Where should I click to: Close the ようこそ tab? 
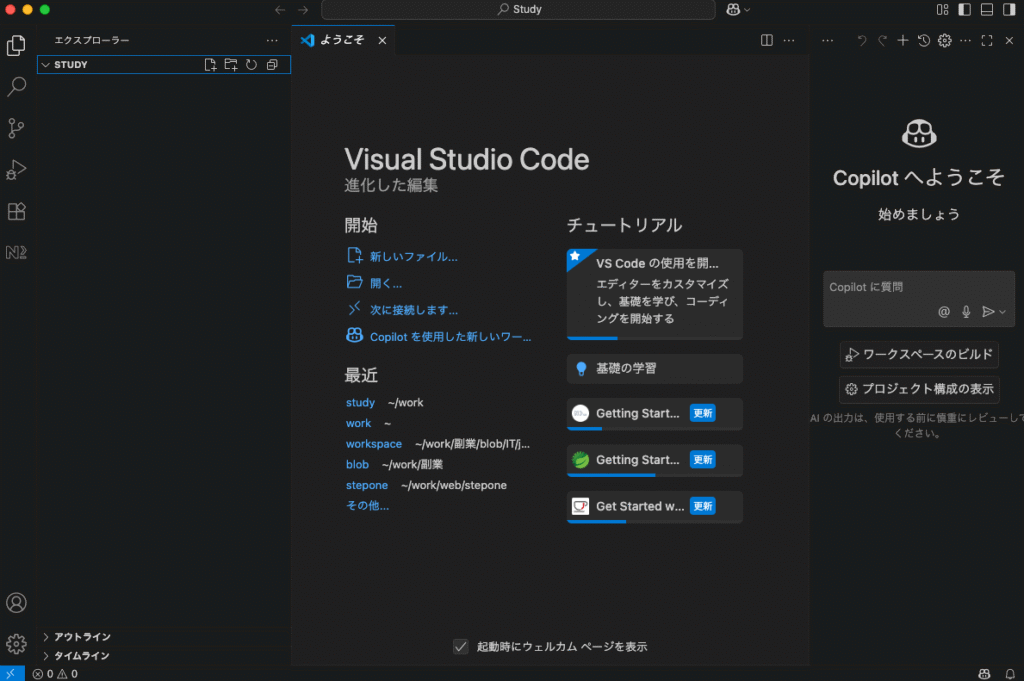(x=382, y=40)
